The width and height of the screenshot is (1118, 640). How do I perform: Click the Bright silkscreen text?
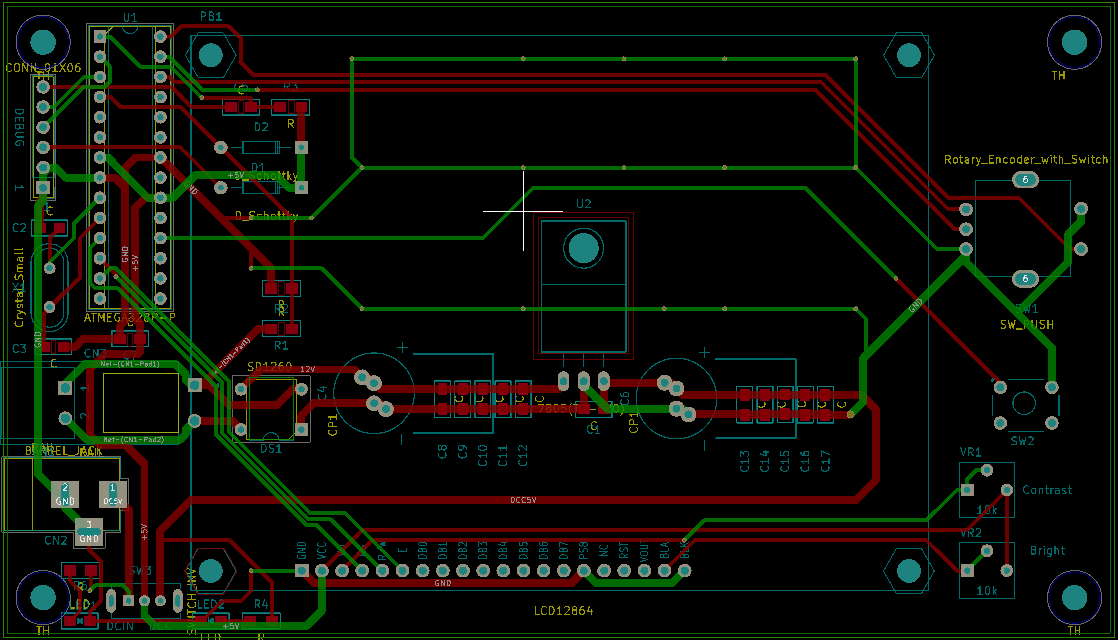point(1047,550)
